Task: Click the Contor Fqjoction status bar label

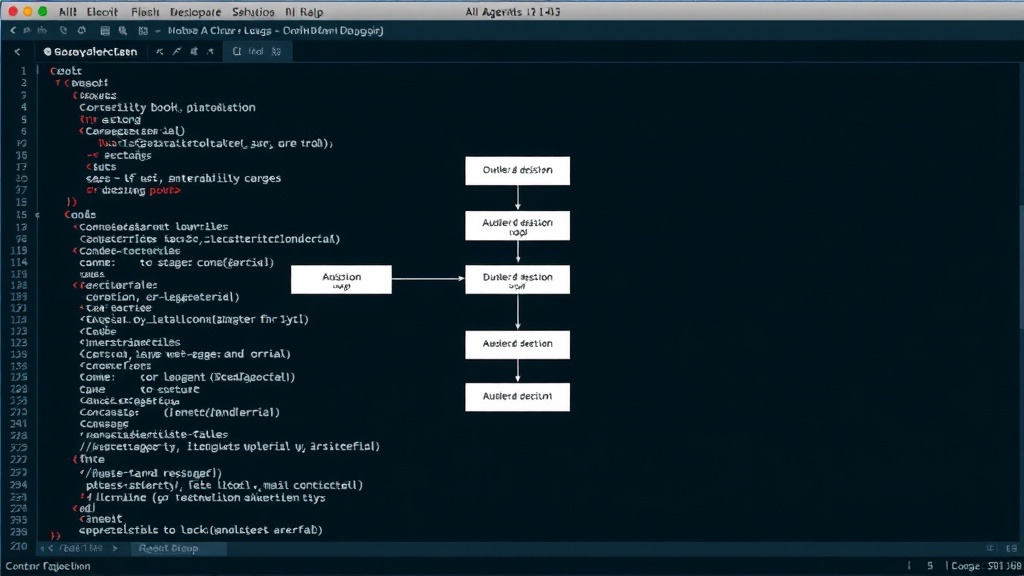Action: coord(48,566)
